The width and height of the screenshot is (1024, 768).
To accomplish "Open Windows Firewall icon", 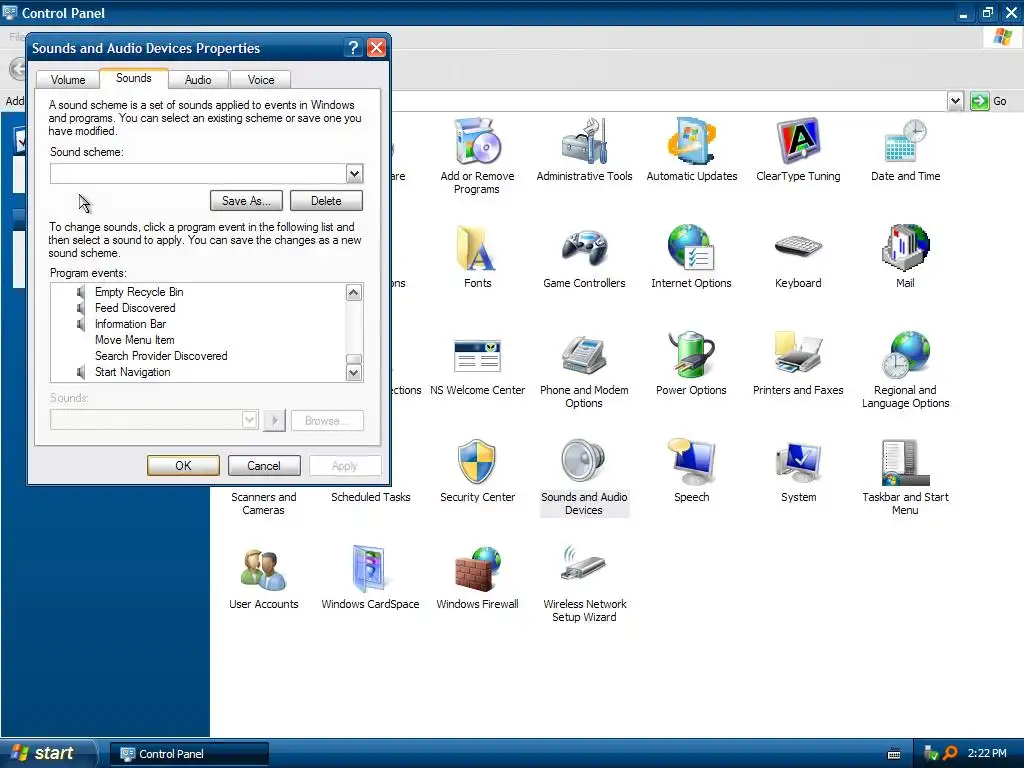I will coord(477,569).
